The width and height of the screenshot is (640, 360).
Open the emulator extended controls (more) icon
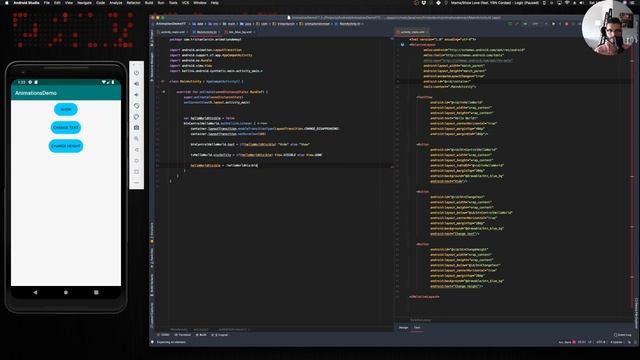(x=136, y=182)
